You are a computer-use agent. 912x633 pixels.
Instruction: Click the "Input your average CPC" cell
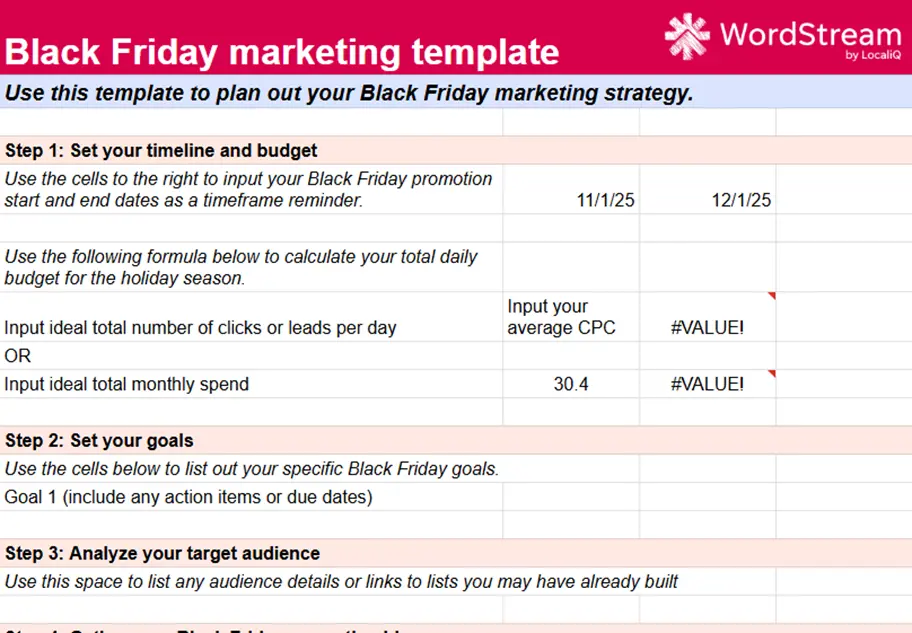pyautogui.click(x=570, y=317)
